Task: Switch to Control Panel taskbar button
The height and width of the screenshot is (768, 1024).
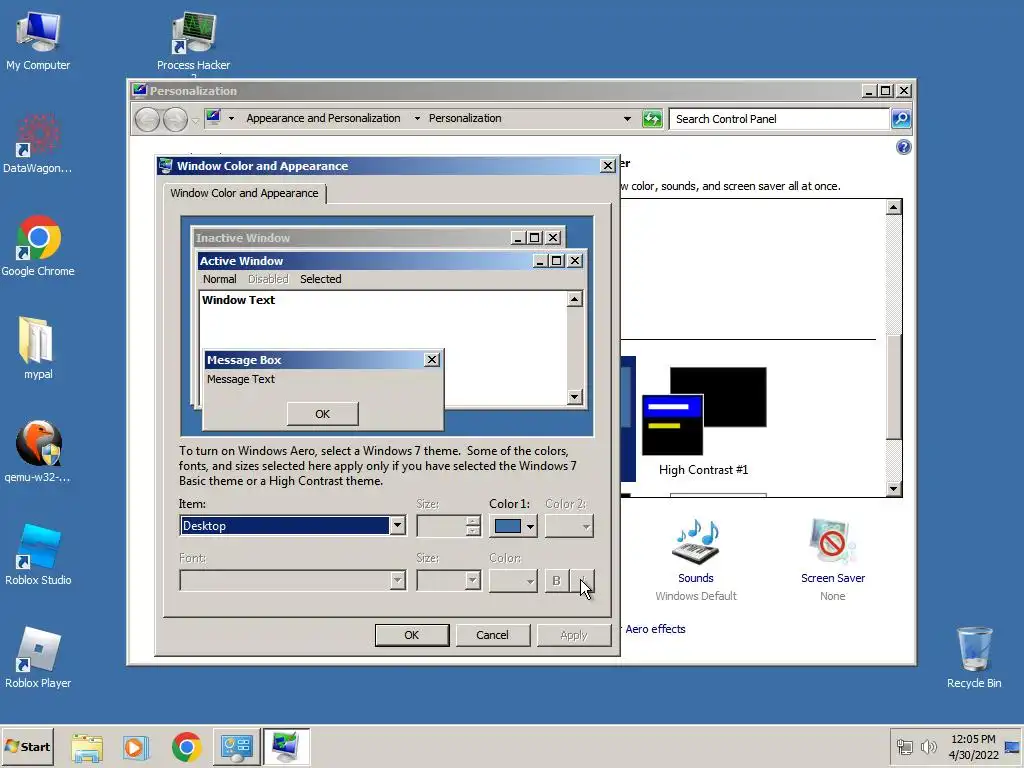Action: pyautogui.click(x=236, y=747)
